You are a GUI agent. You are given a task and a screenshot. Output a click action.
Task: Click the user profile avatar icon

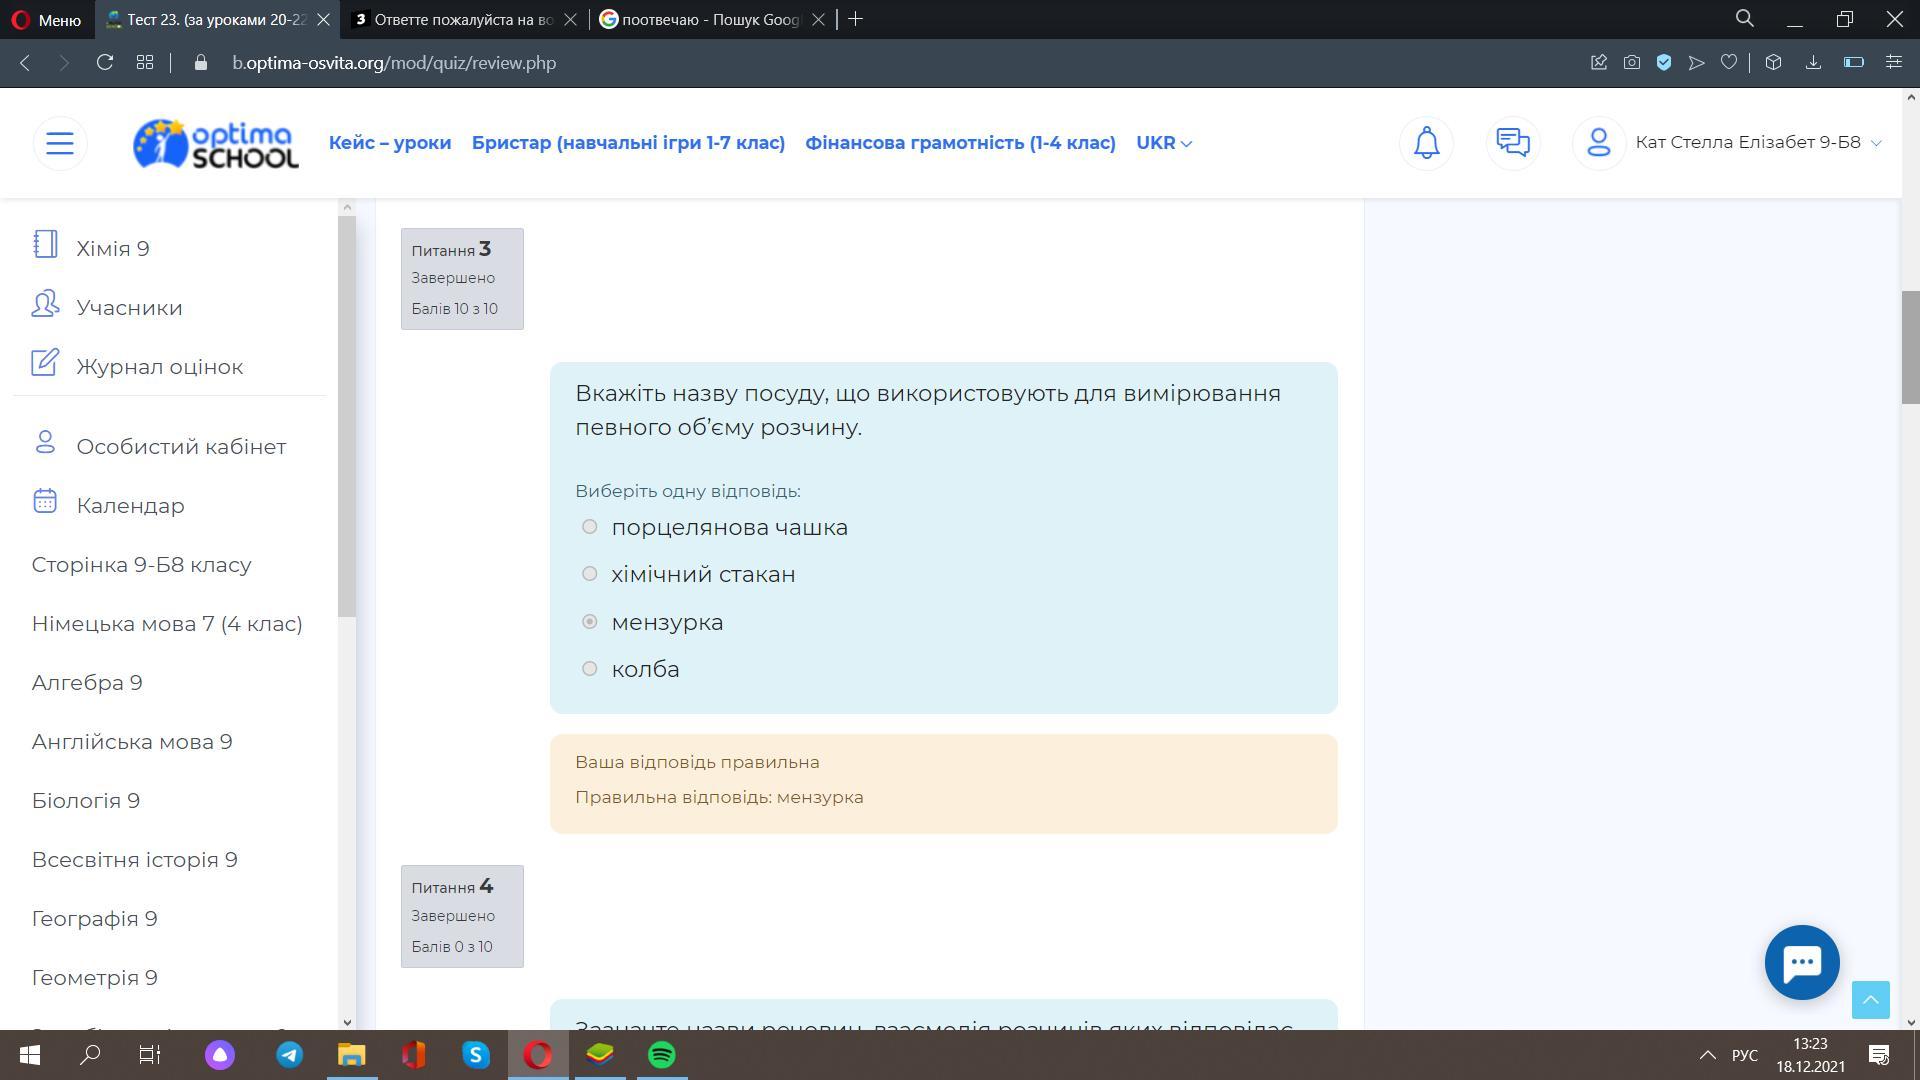1598,143
